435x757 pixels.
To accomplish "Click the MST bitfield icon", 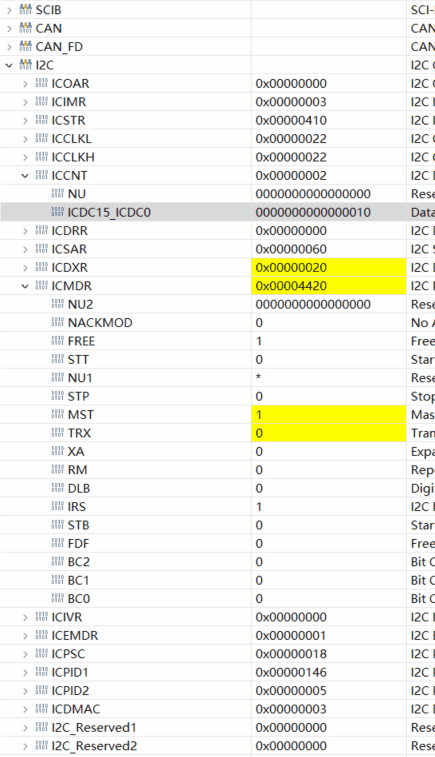I will point(57,414).
